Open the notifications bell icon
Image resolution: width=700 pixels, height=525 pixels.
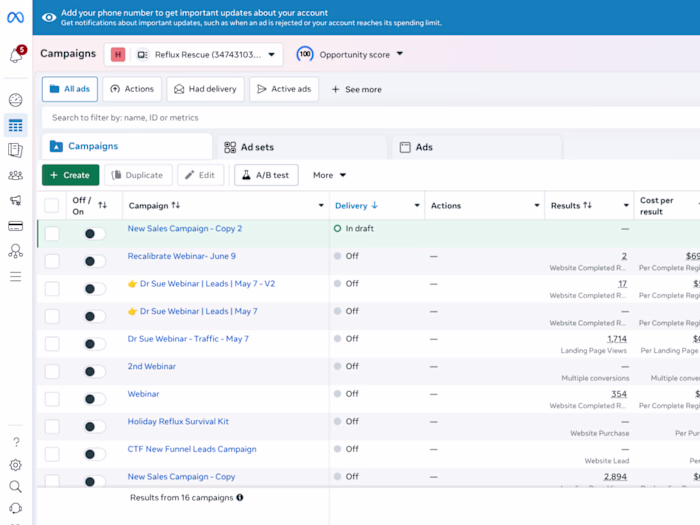tap(16, 55)
